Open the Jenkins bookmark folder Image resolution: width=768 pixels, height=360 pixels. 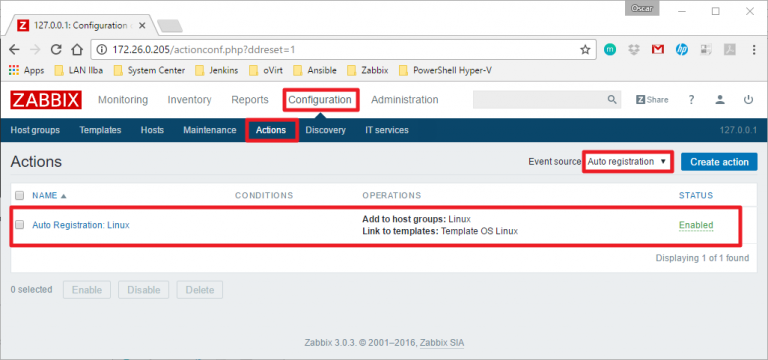[x=216, y=71]
